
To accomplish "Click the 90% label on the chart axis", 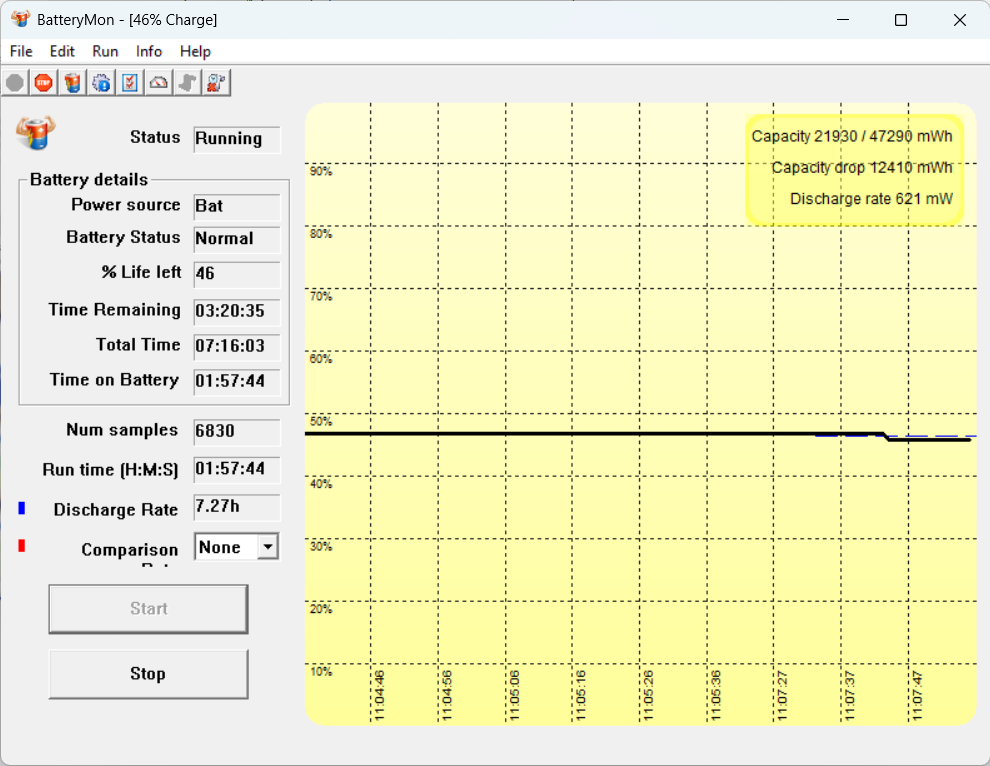I will point(321,171).
